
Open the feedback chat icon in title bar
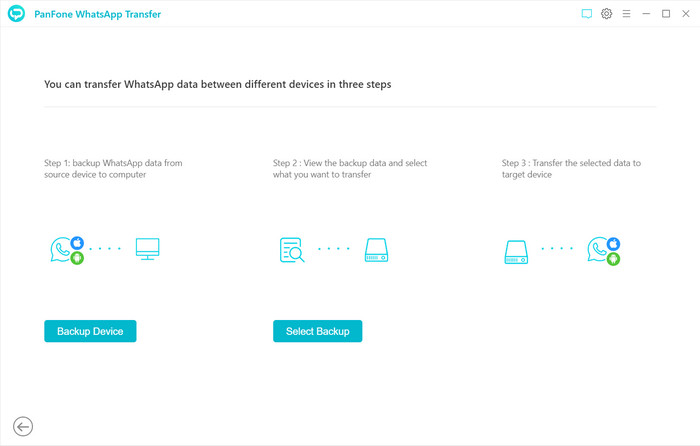pos(587,14)
